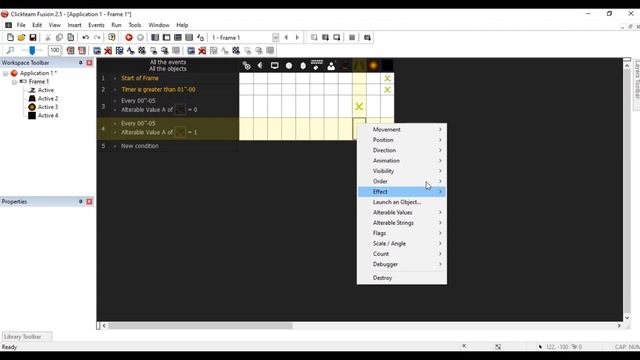
Task: Click Active 4 action checkmark in event 2
Action: 387,89
